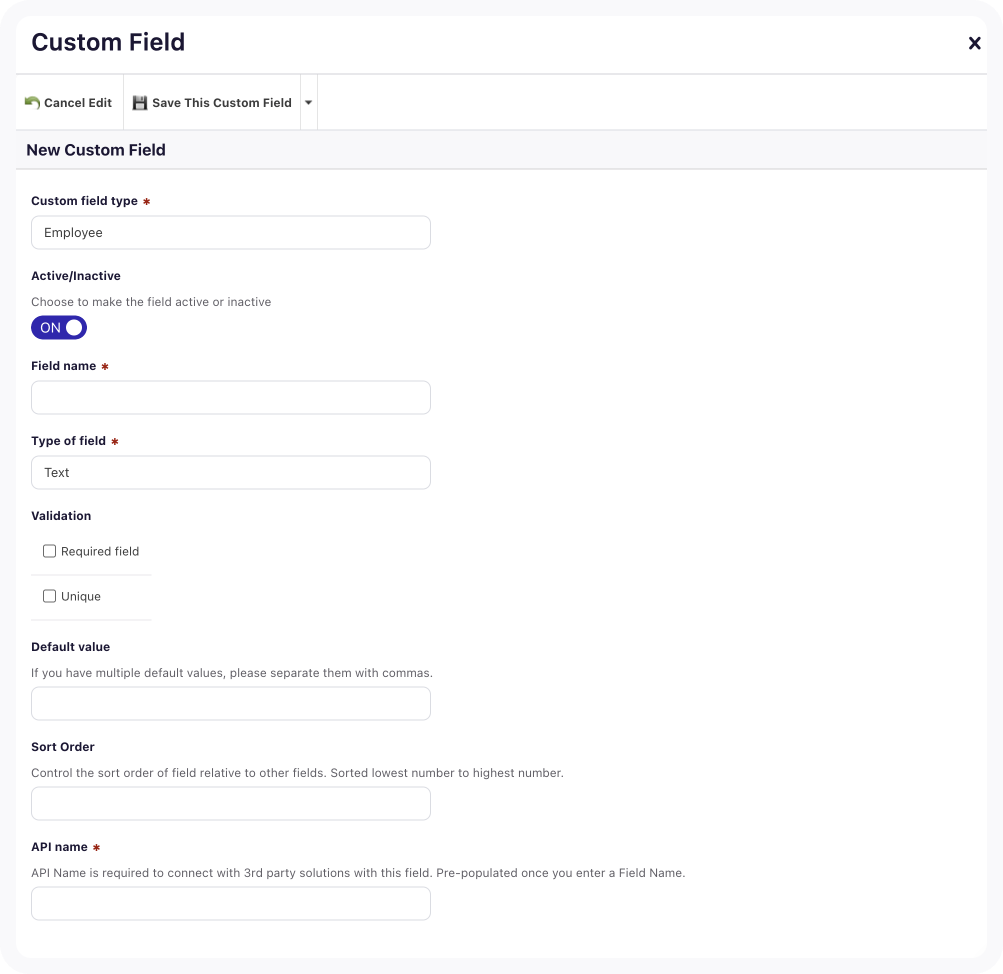This screenshot has width=1003, height=974.
Task: Toggle the Active/Inactive switch off
Action: pos(59,328)
